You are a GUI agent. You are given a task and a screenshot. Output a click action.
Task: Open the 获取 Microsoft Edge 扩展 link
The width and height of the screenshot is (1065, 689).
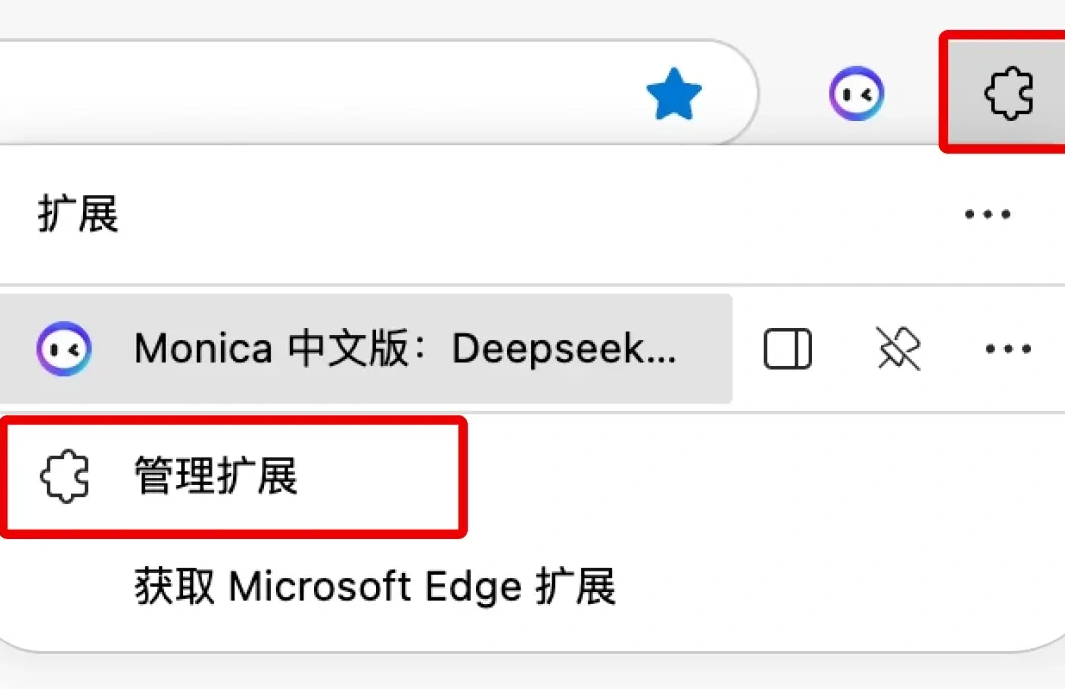pos(375,586)
